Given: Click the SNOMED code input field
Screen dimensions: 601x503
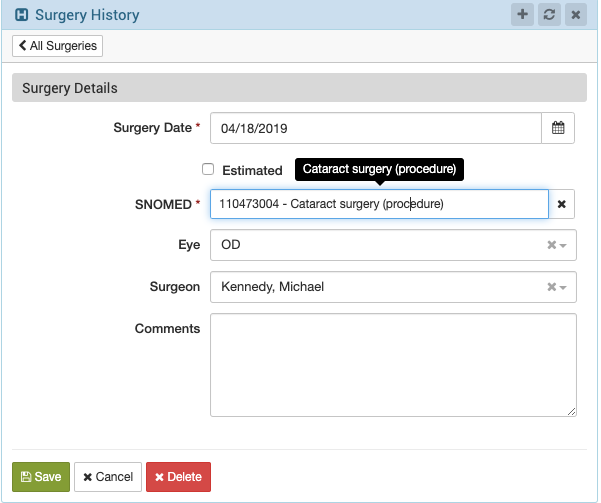Looking at the screenshot, I should pyautogui.click(x=379, y=204).
